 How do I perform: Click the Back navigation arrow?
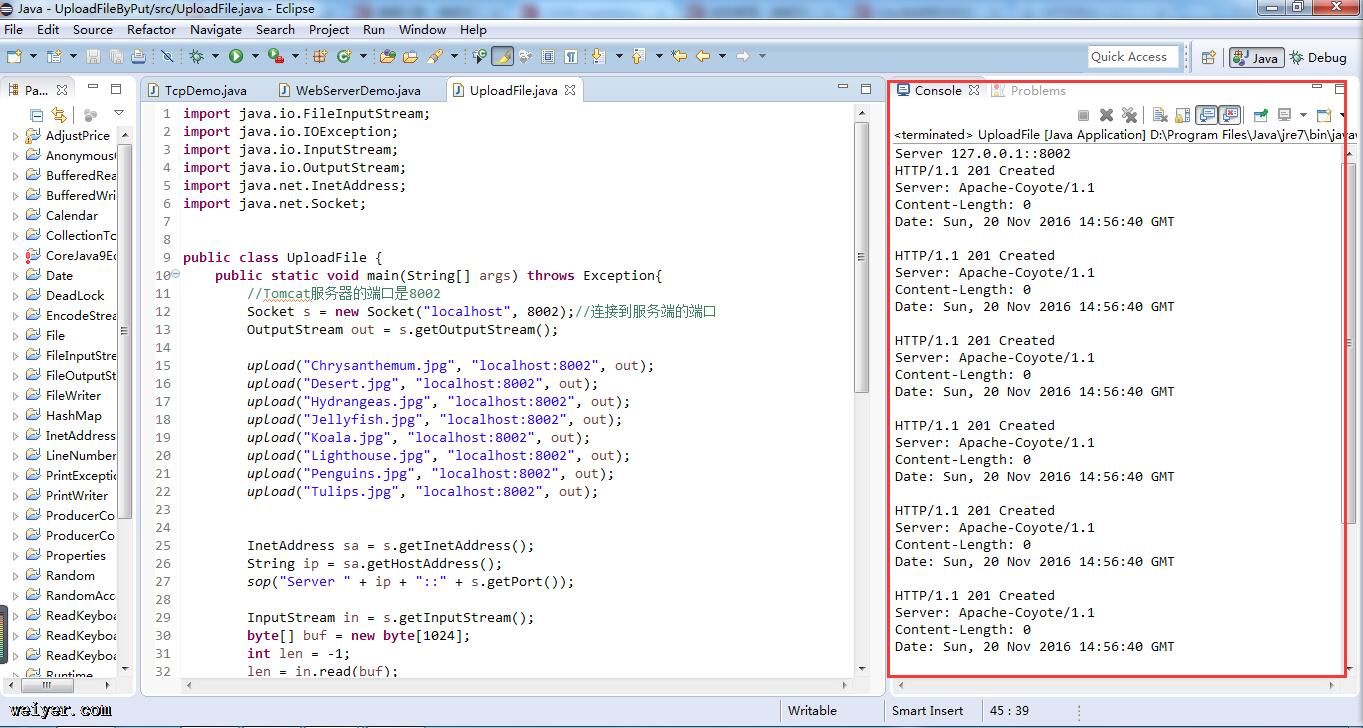click(703, 56)
